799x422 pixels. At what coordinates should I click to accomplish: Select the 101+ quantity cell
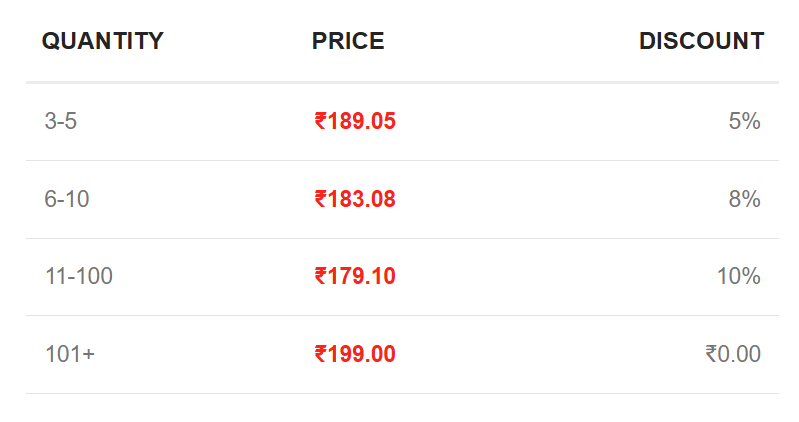point(70,354)
